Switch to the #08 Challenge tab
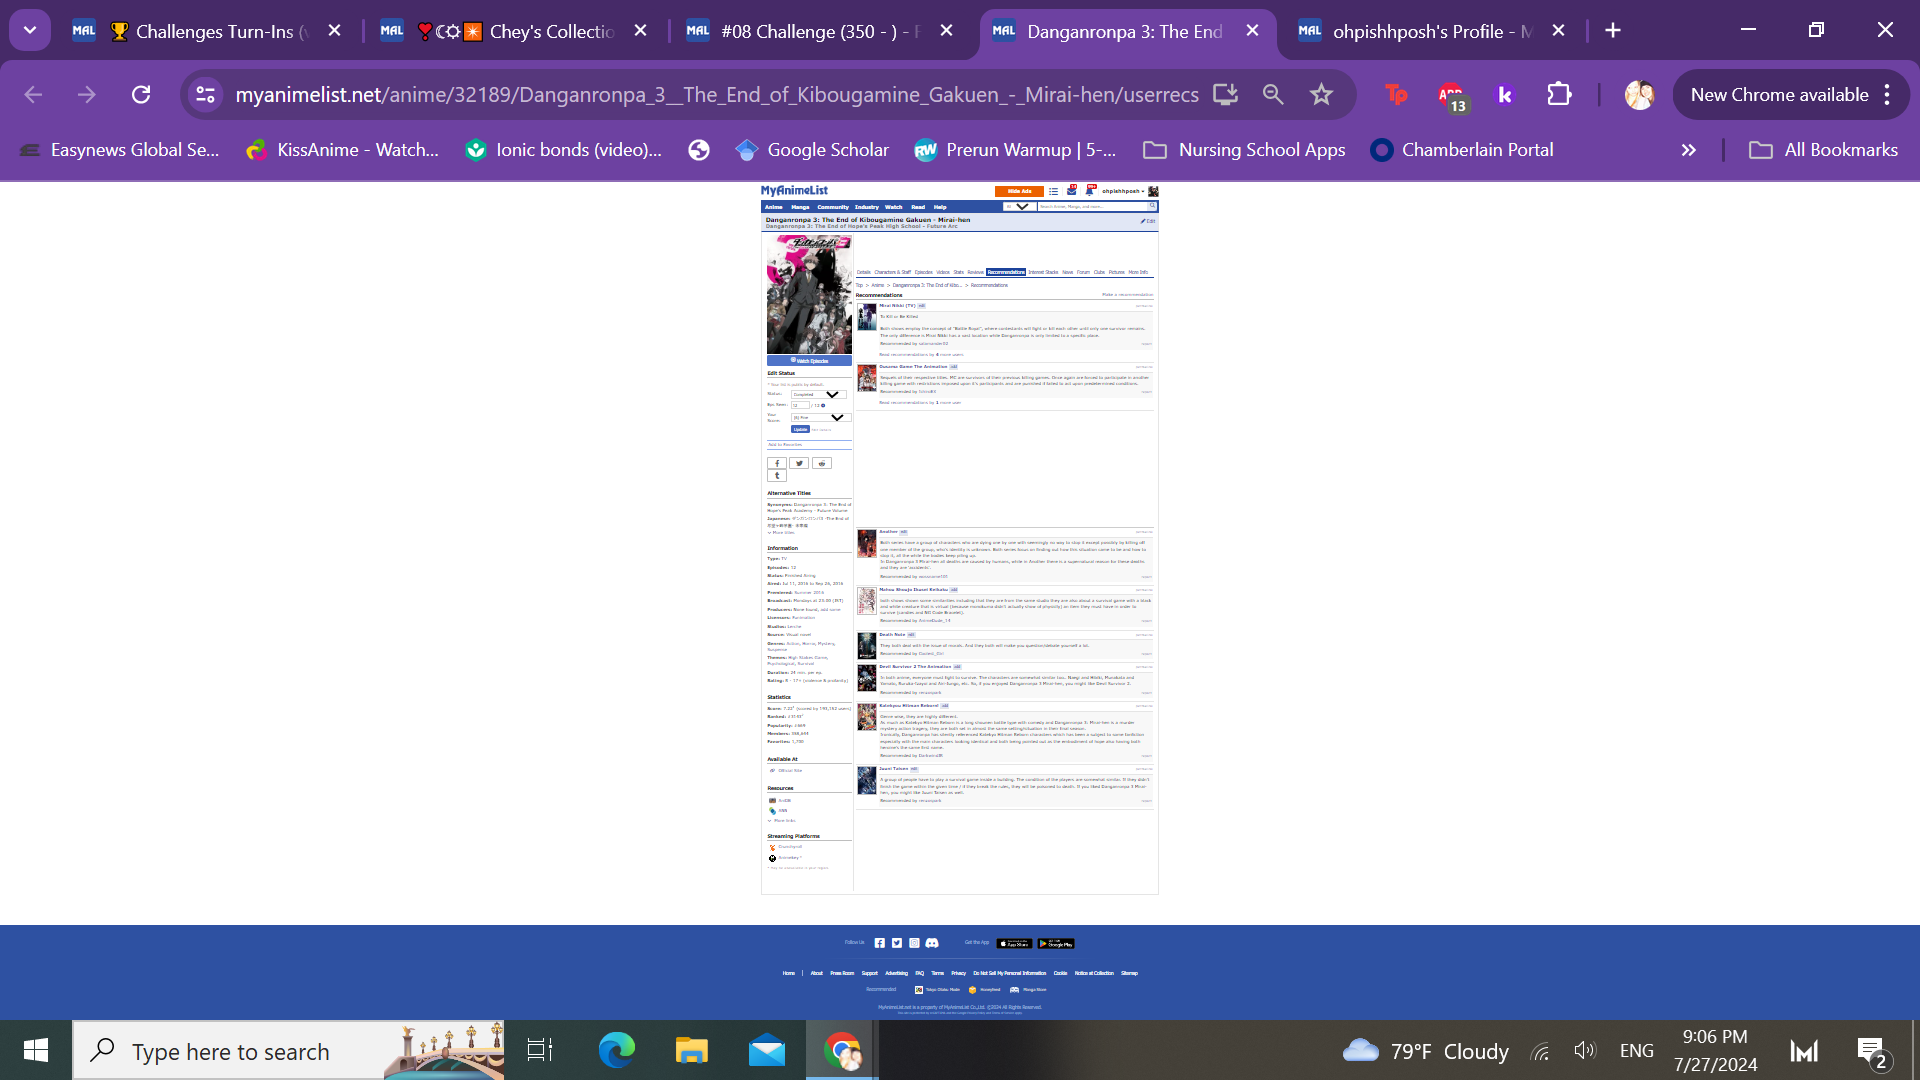Screen dimensions: 1920x1080 coord(821,31)
